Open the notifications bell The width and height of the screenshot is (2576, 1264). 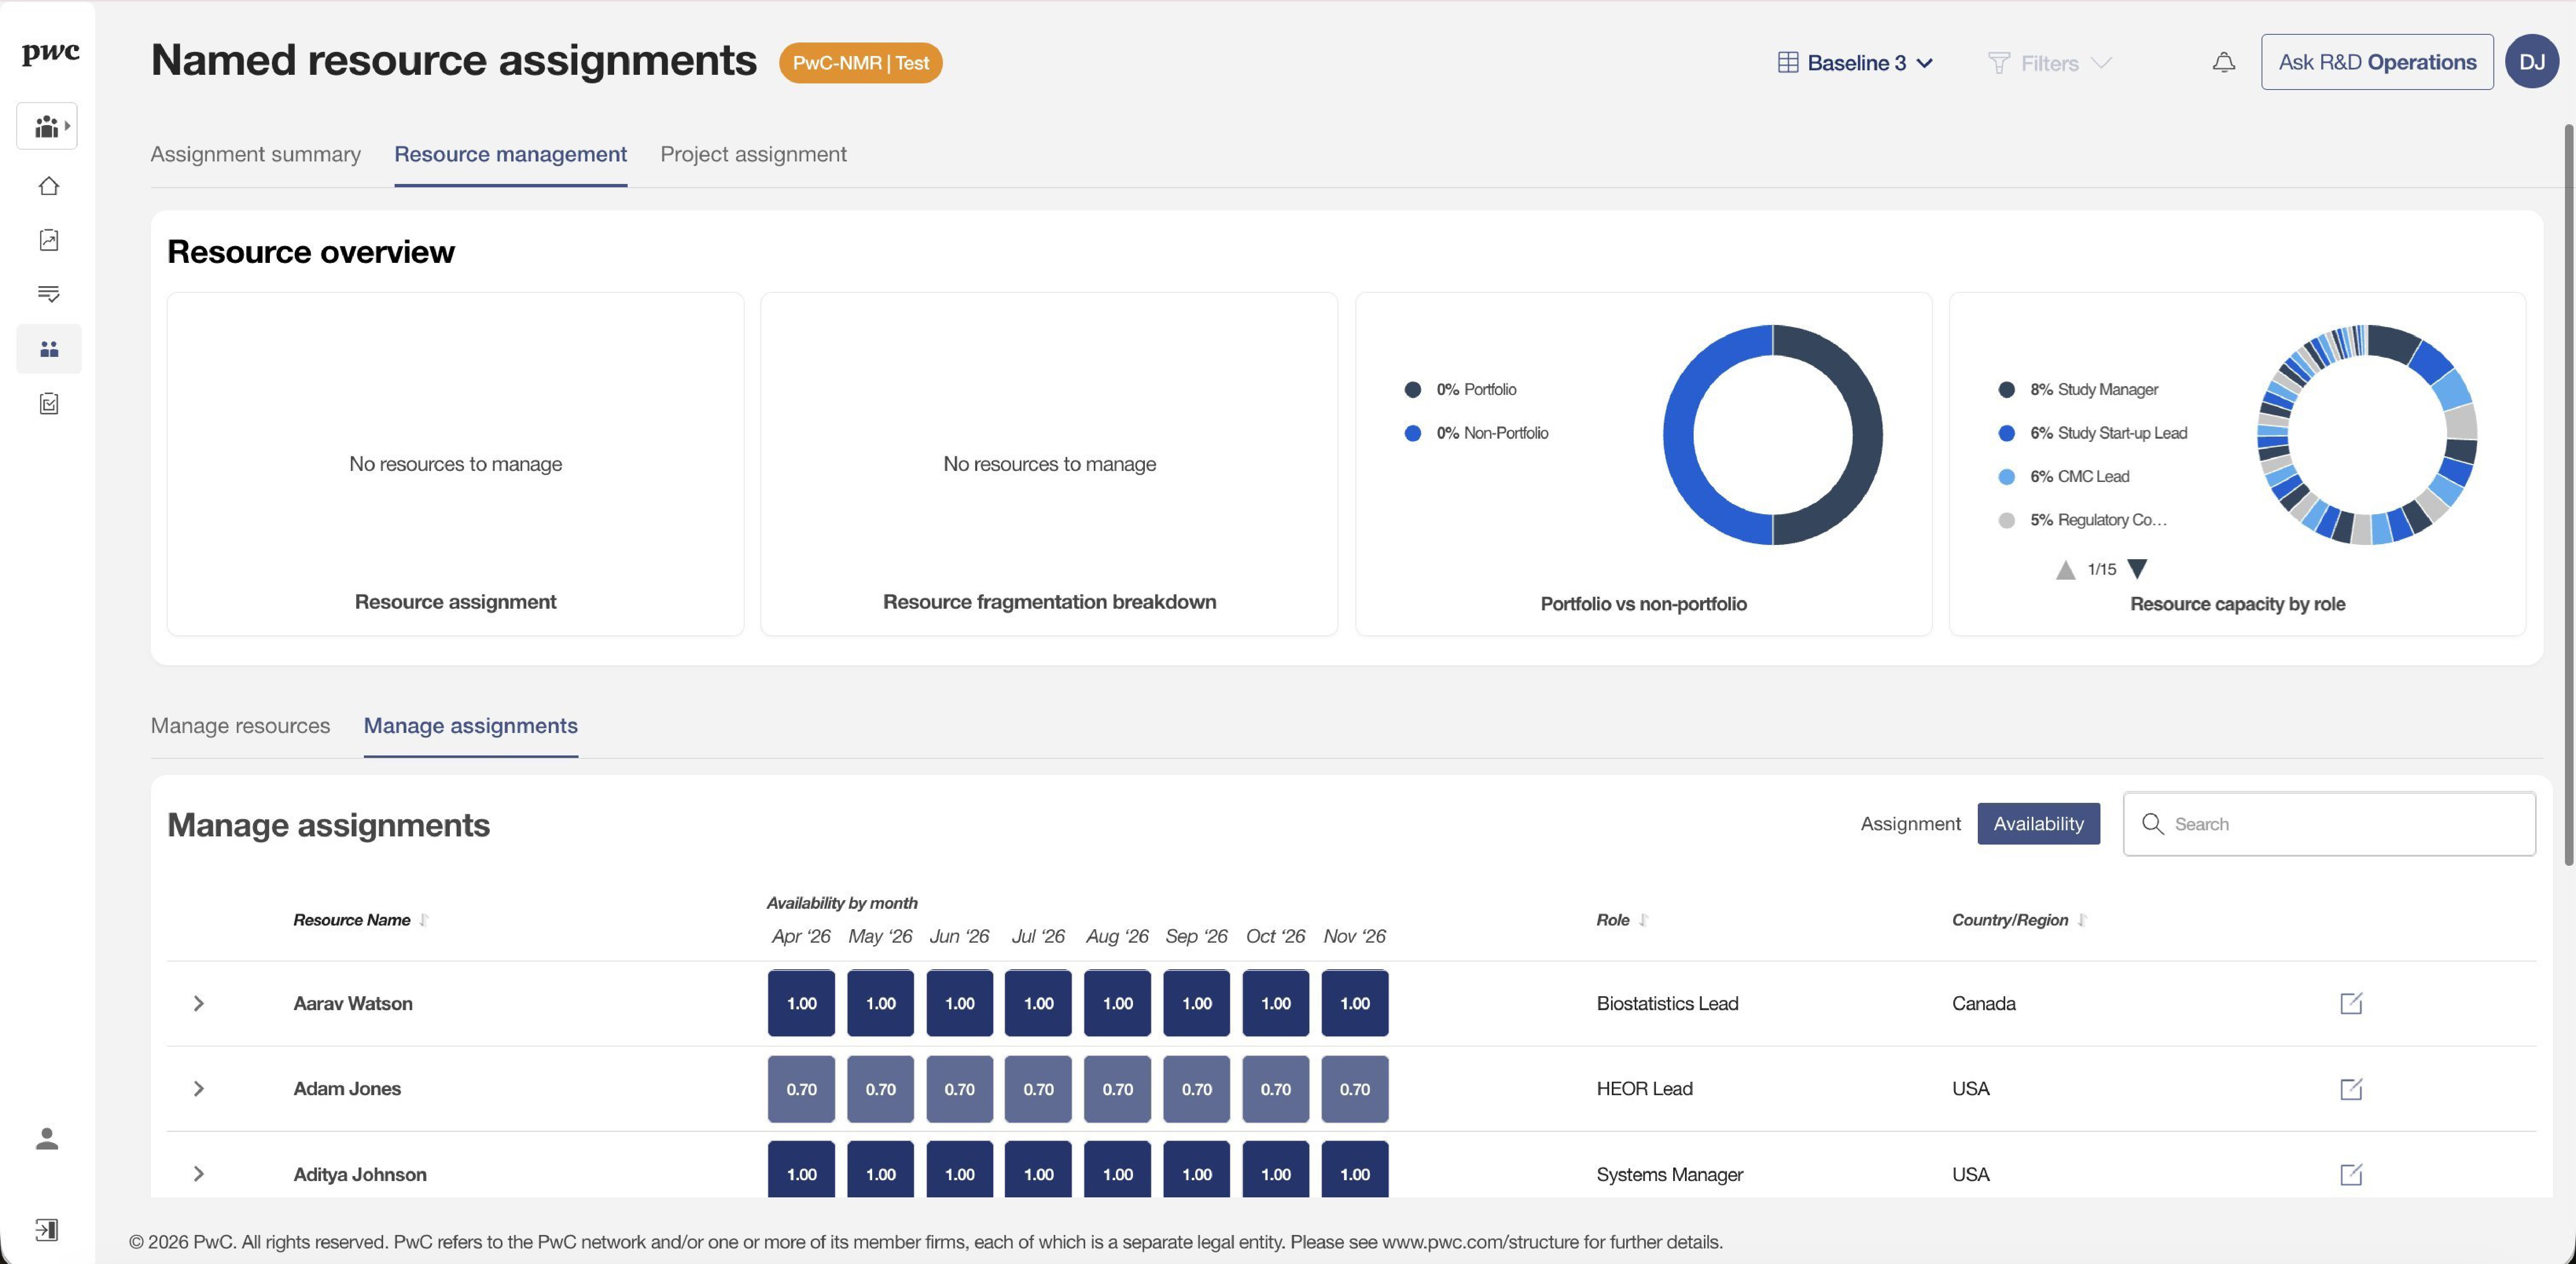pyautogui.click(x=2223, y=63)
